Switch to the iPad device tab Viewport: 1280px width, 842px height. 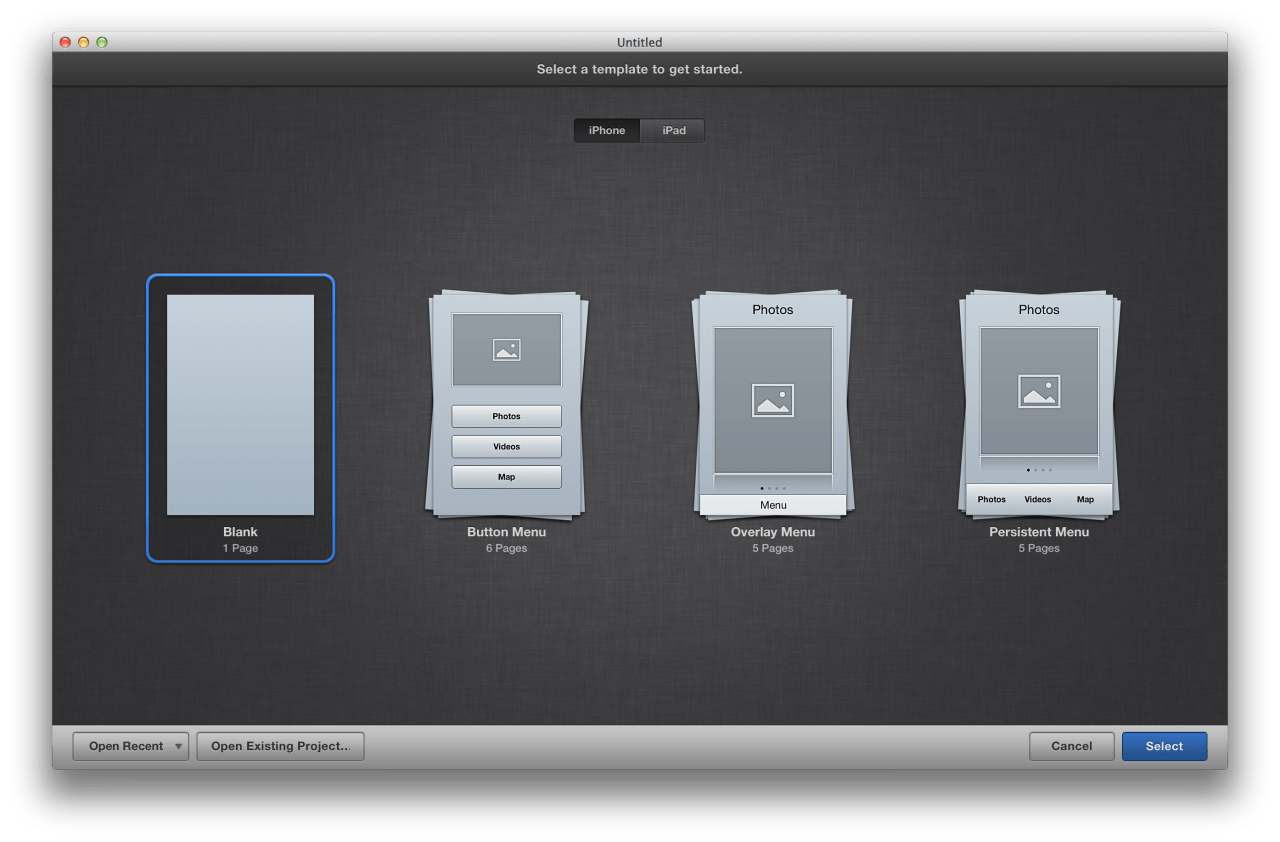click(x=673, y=131)
